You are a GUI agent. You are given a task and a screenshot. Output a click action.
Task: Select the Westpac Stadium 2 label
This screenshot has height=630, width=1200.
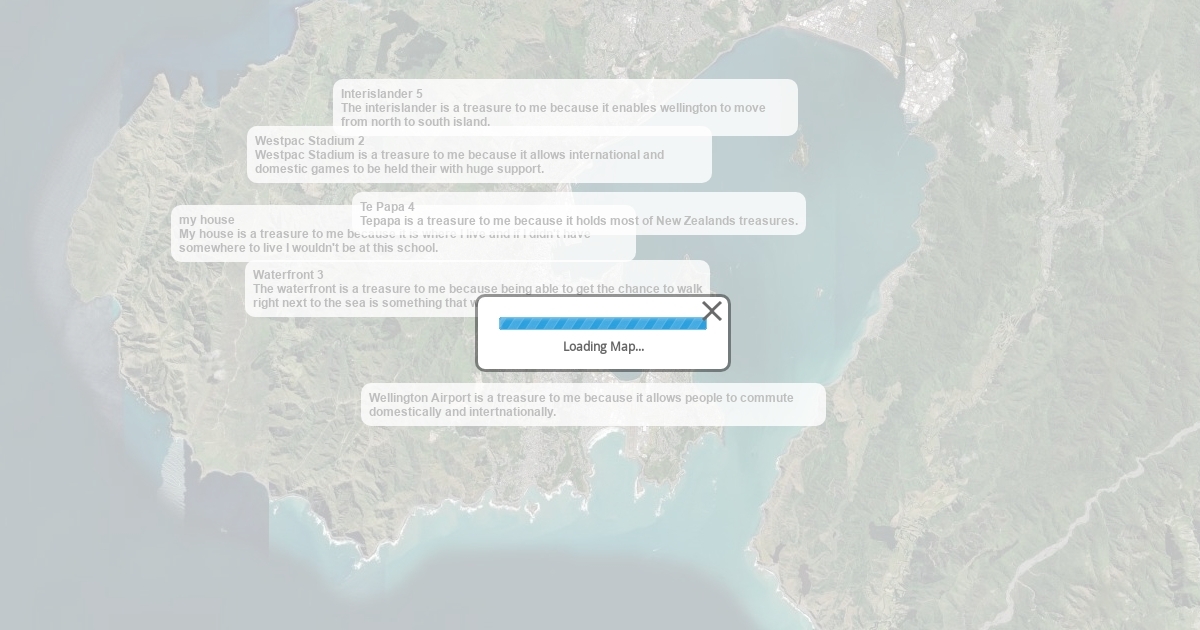click(x=479, y=154)
